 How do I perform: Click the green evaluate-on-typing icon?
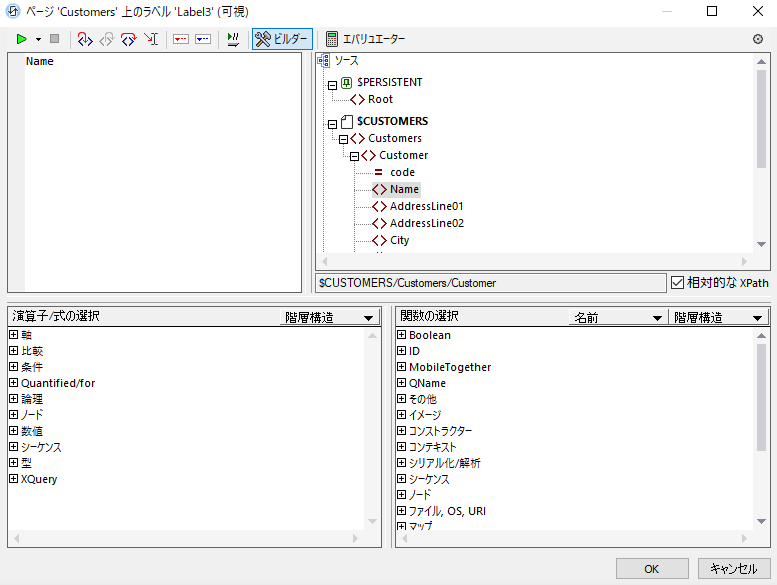[x=233, y=39]
